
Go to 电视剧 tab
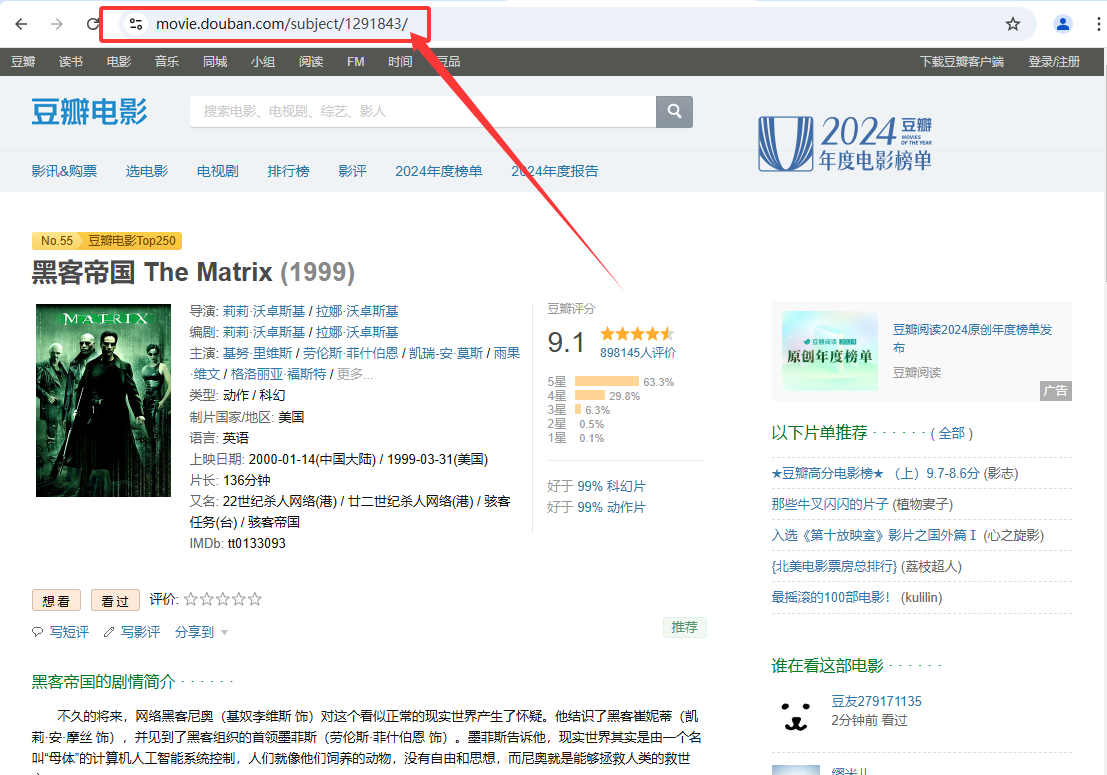pos(217,171)
